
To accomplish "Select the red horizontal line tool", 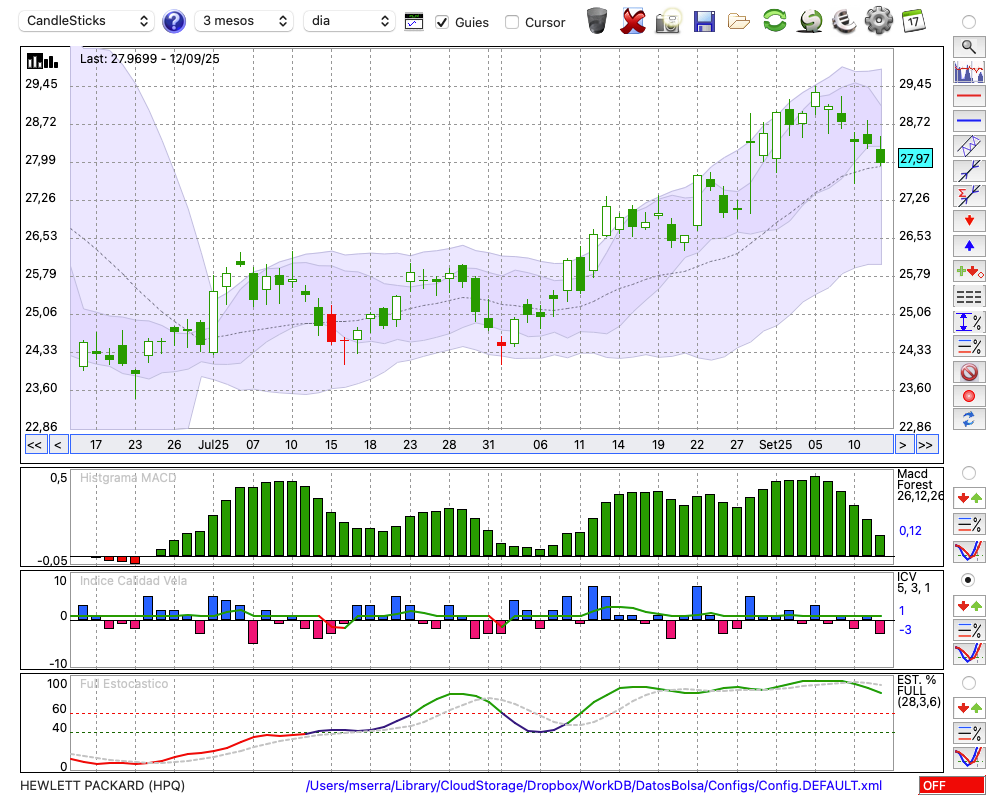I will [x=969, y=96].
